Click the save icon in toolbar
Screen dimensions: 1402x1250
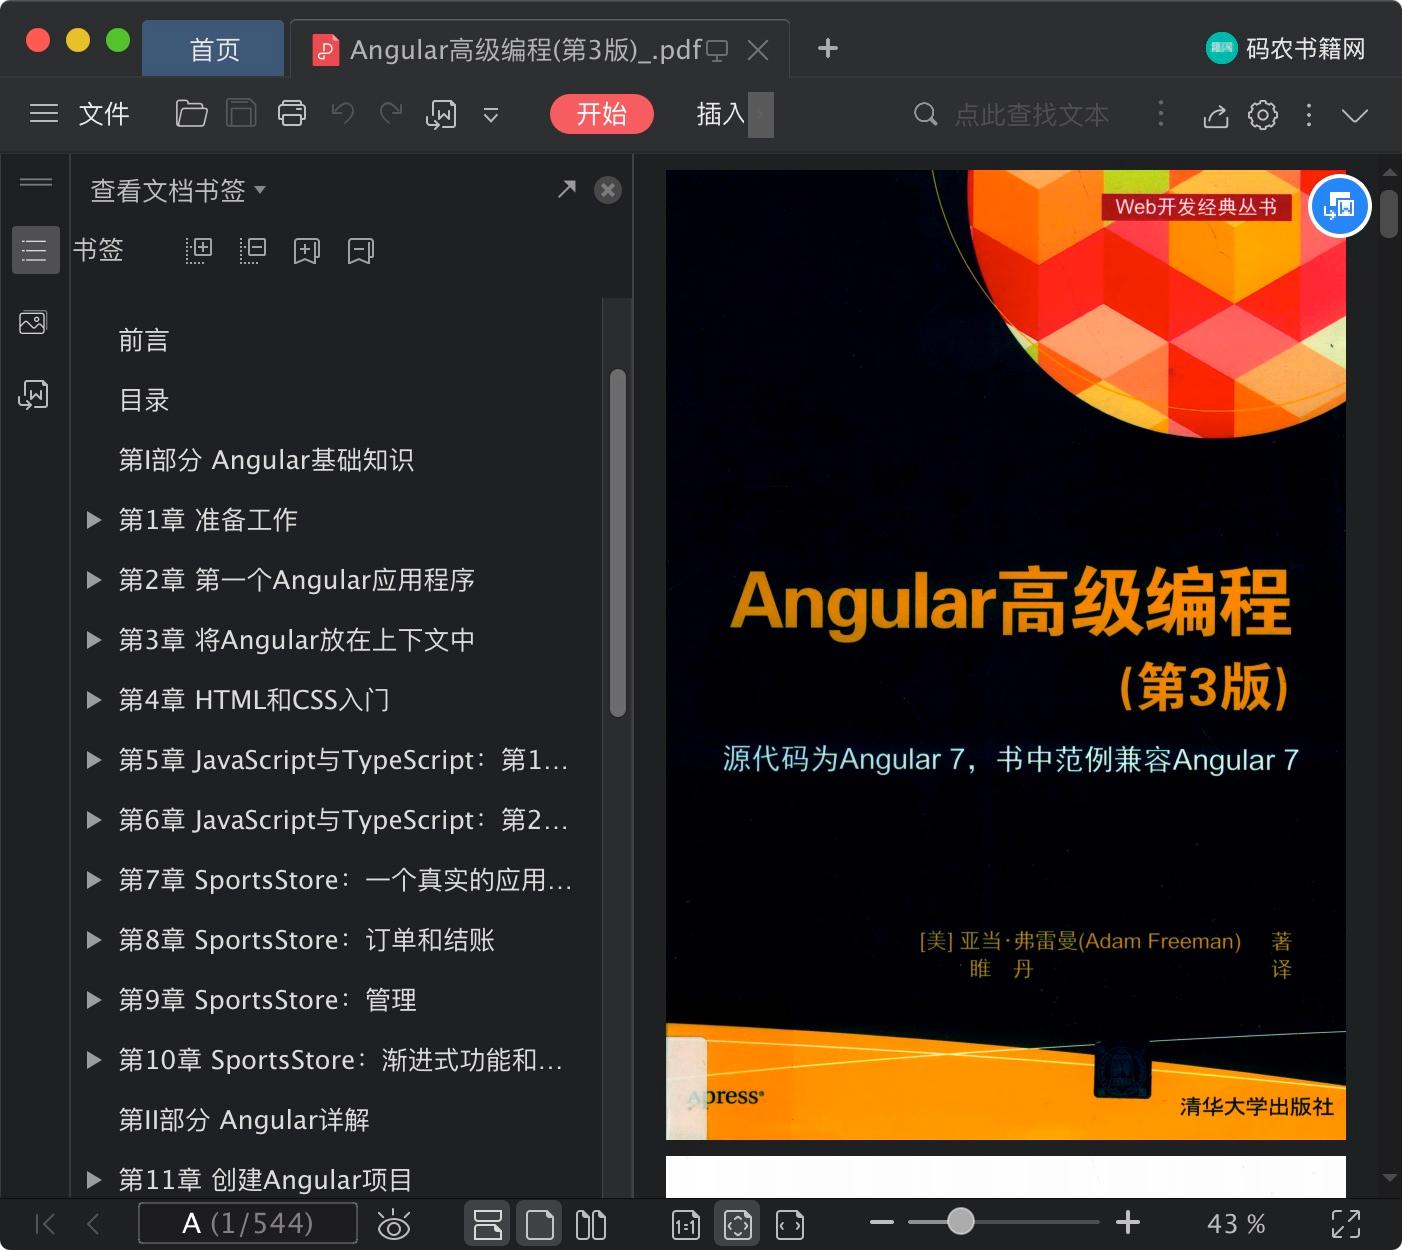click(241, 114)
